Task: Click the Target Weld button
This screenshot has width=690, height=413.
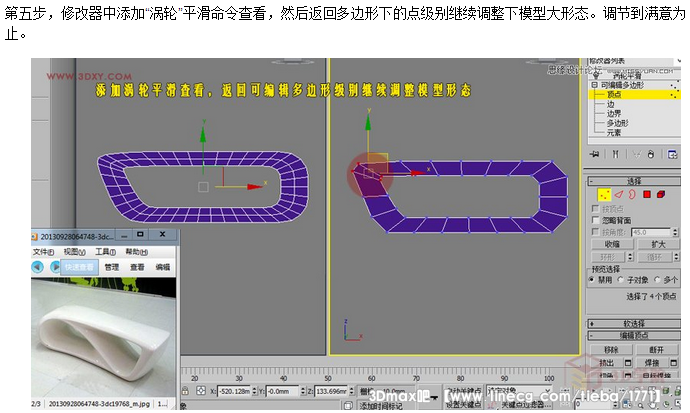Action: [657, 375]
